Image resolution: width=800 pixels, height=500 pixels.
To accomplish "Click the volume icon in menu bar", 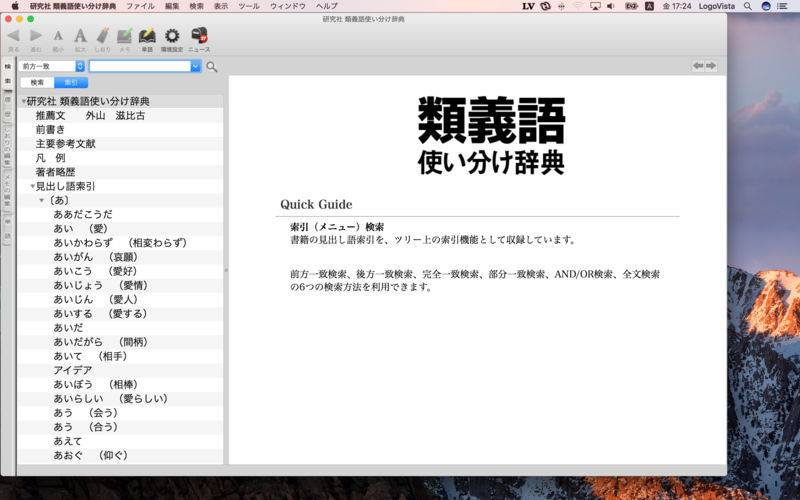I will [x=611, y=6].
